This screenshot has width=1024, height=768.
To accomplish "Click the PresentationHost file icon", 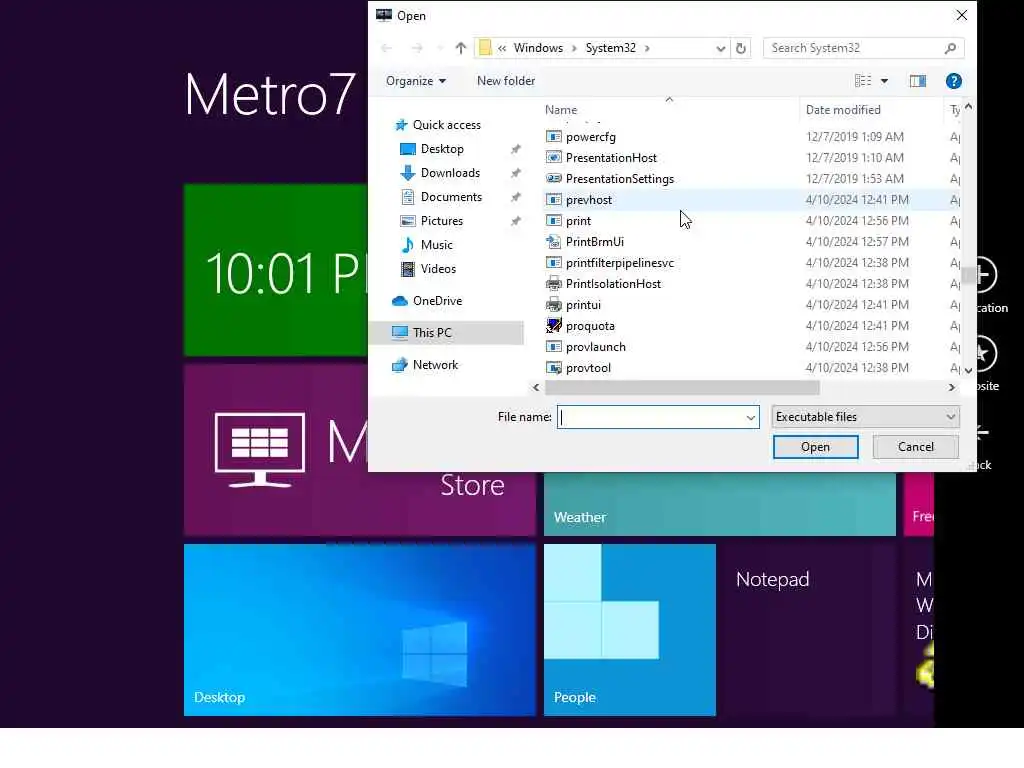I will 553,157.
